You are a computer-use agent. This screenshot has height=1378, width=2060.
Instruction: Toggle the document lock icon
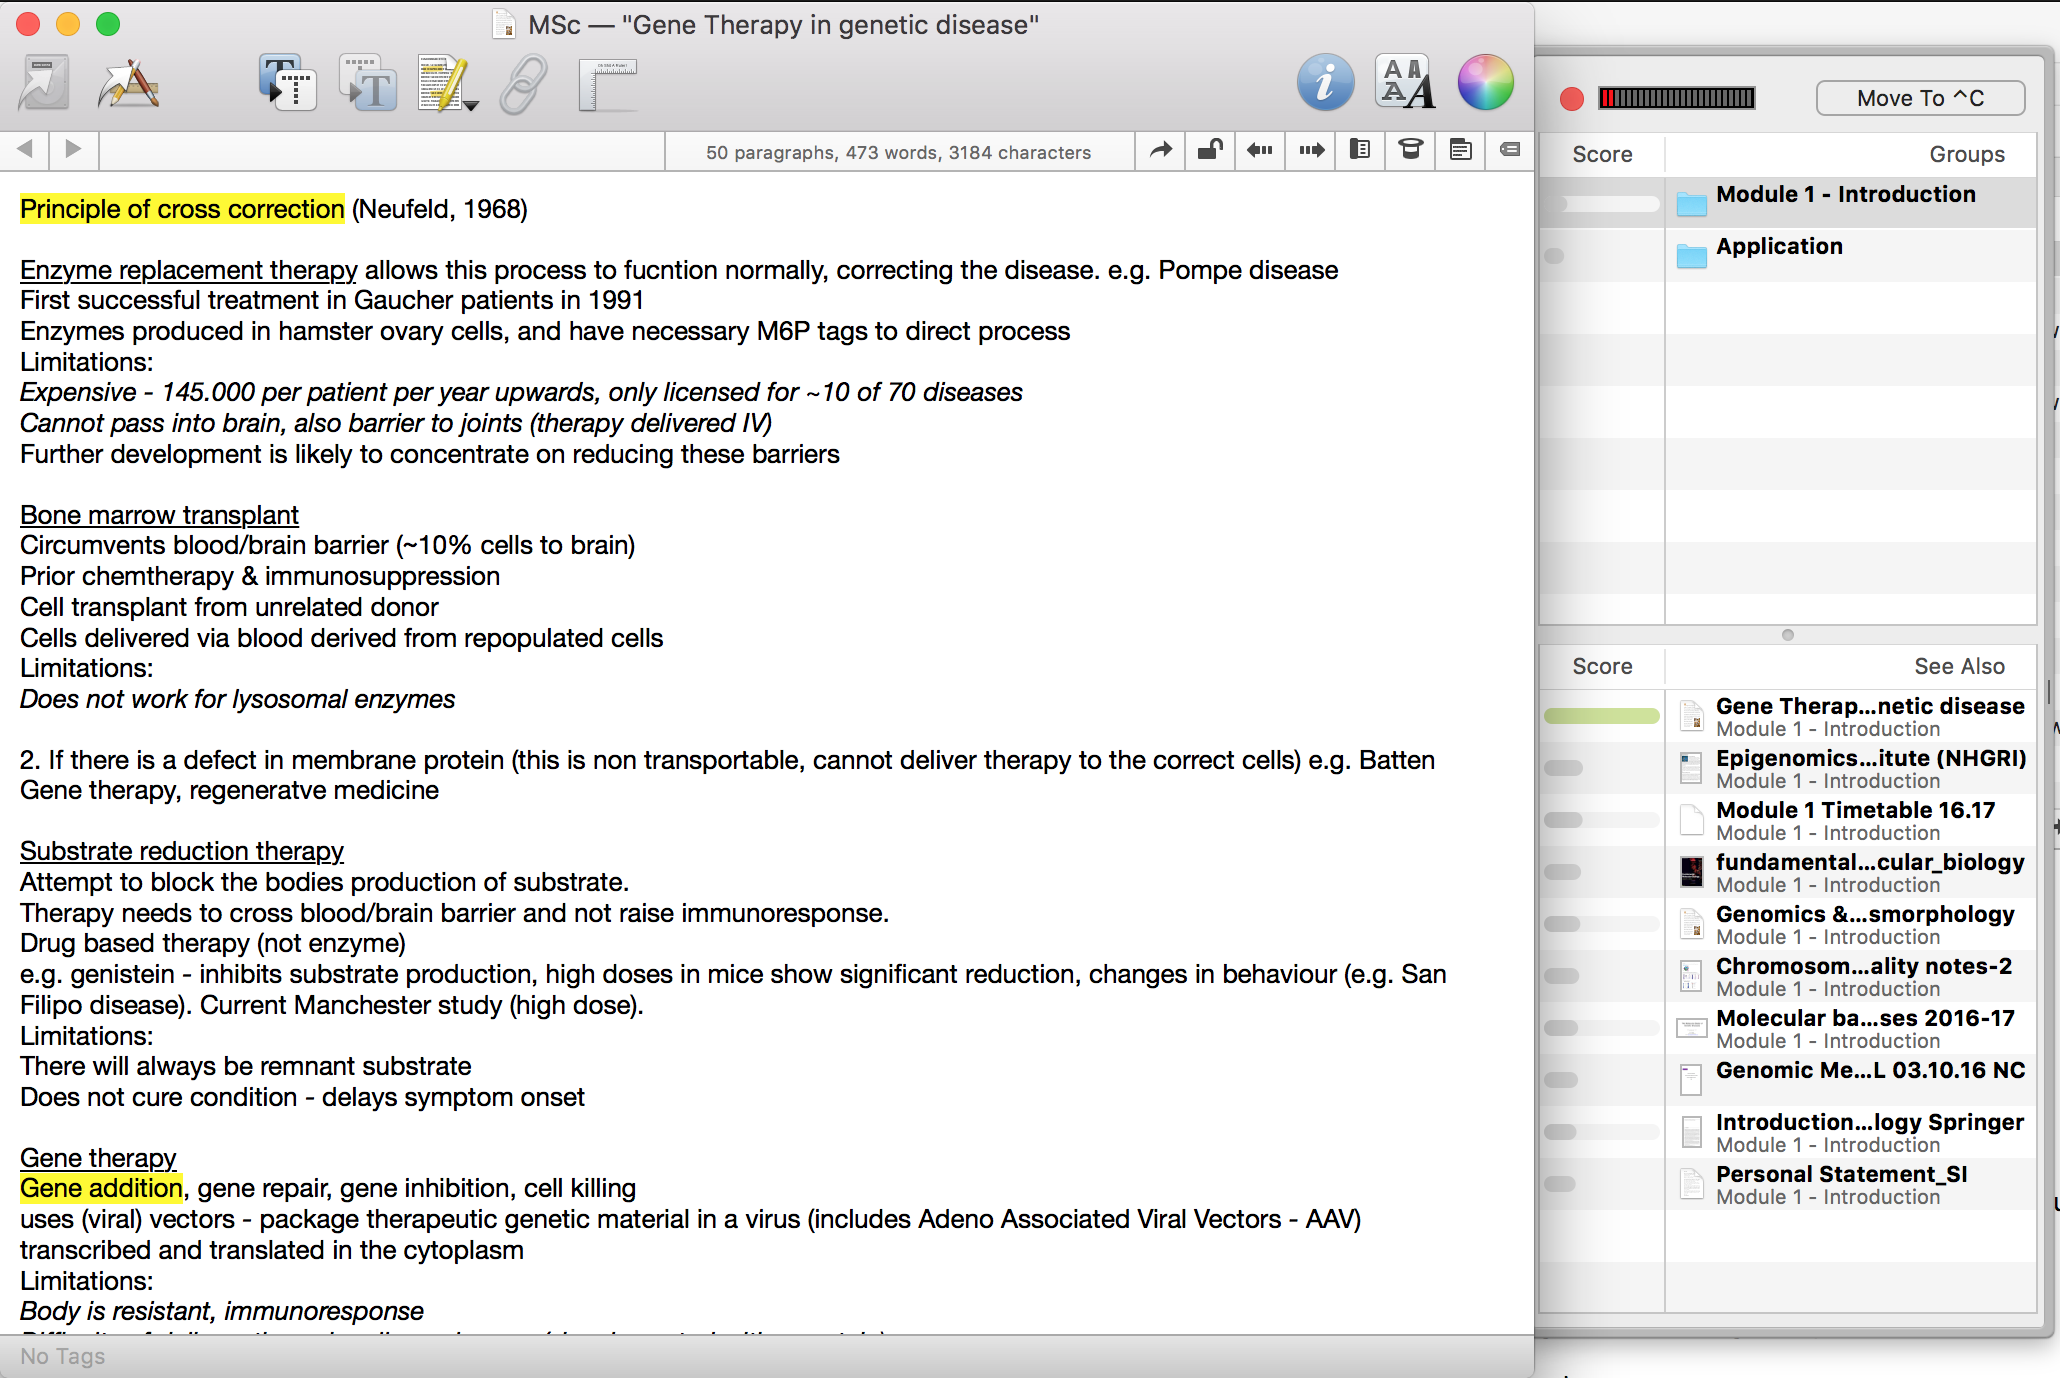click(x=1210, y=150)
